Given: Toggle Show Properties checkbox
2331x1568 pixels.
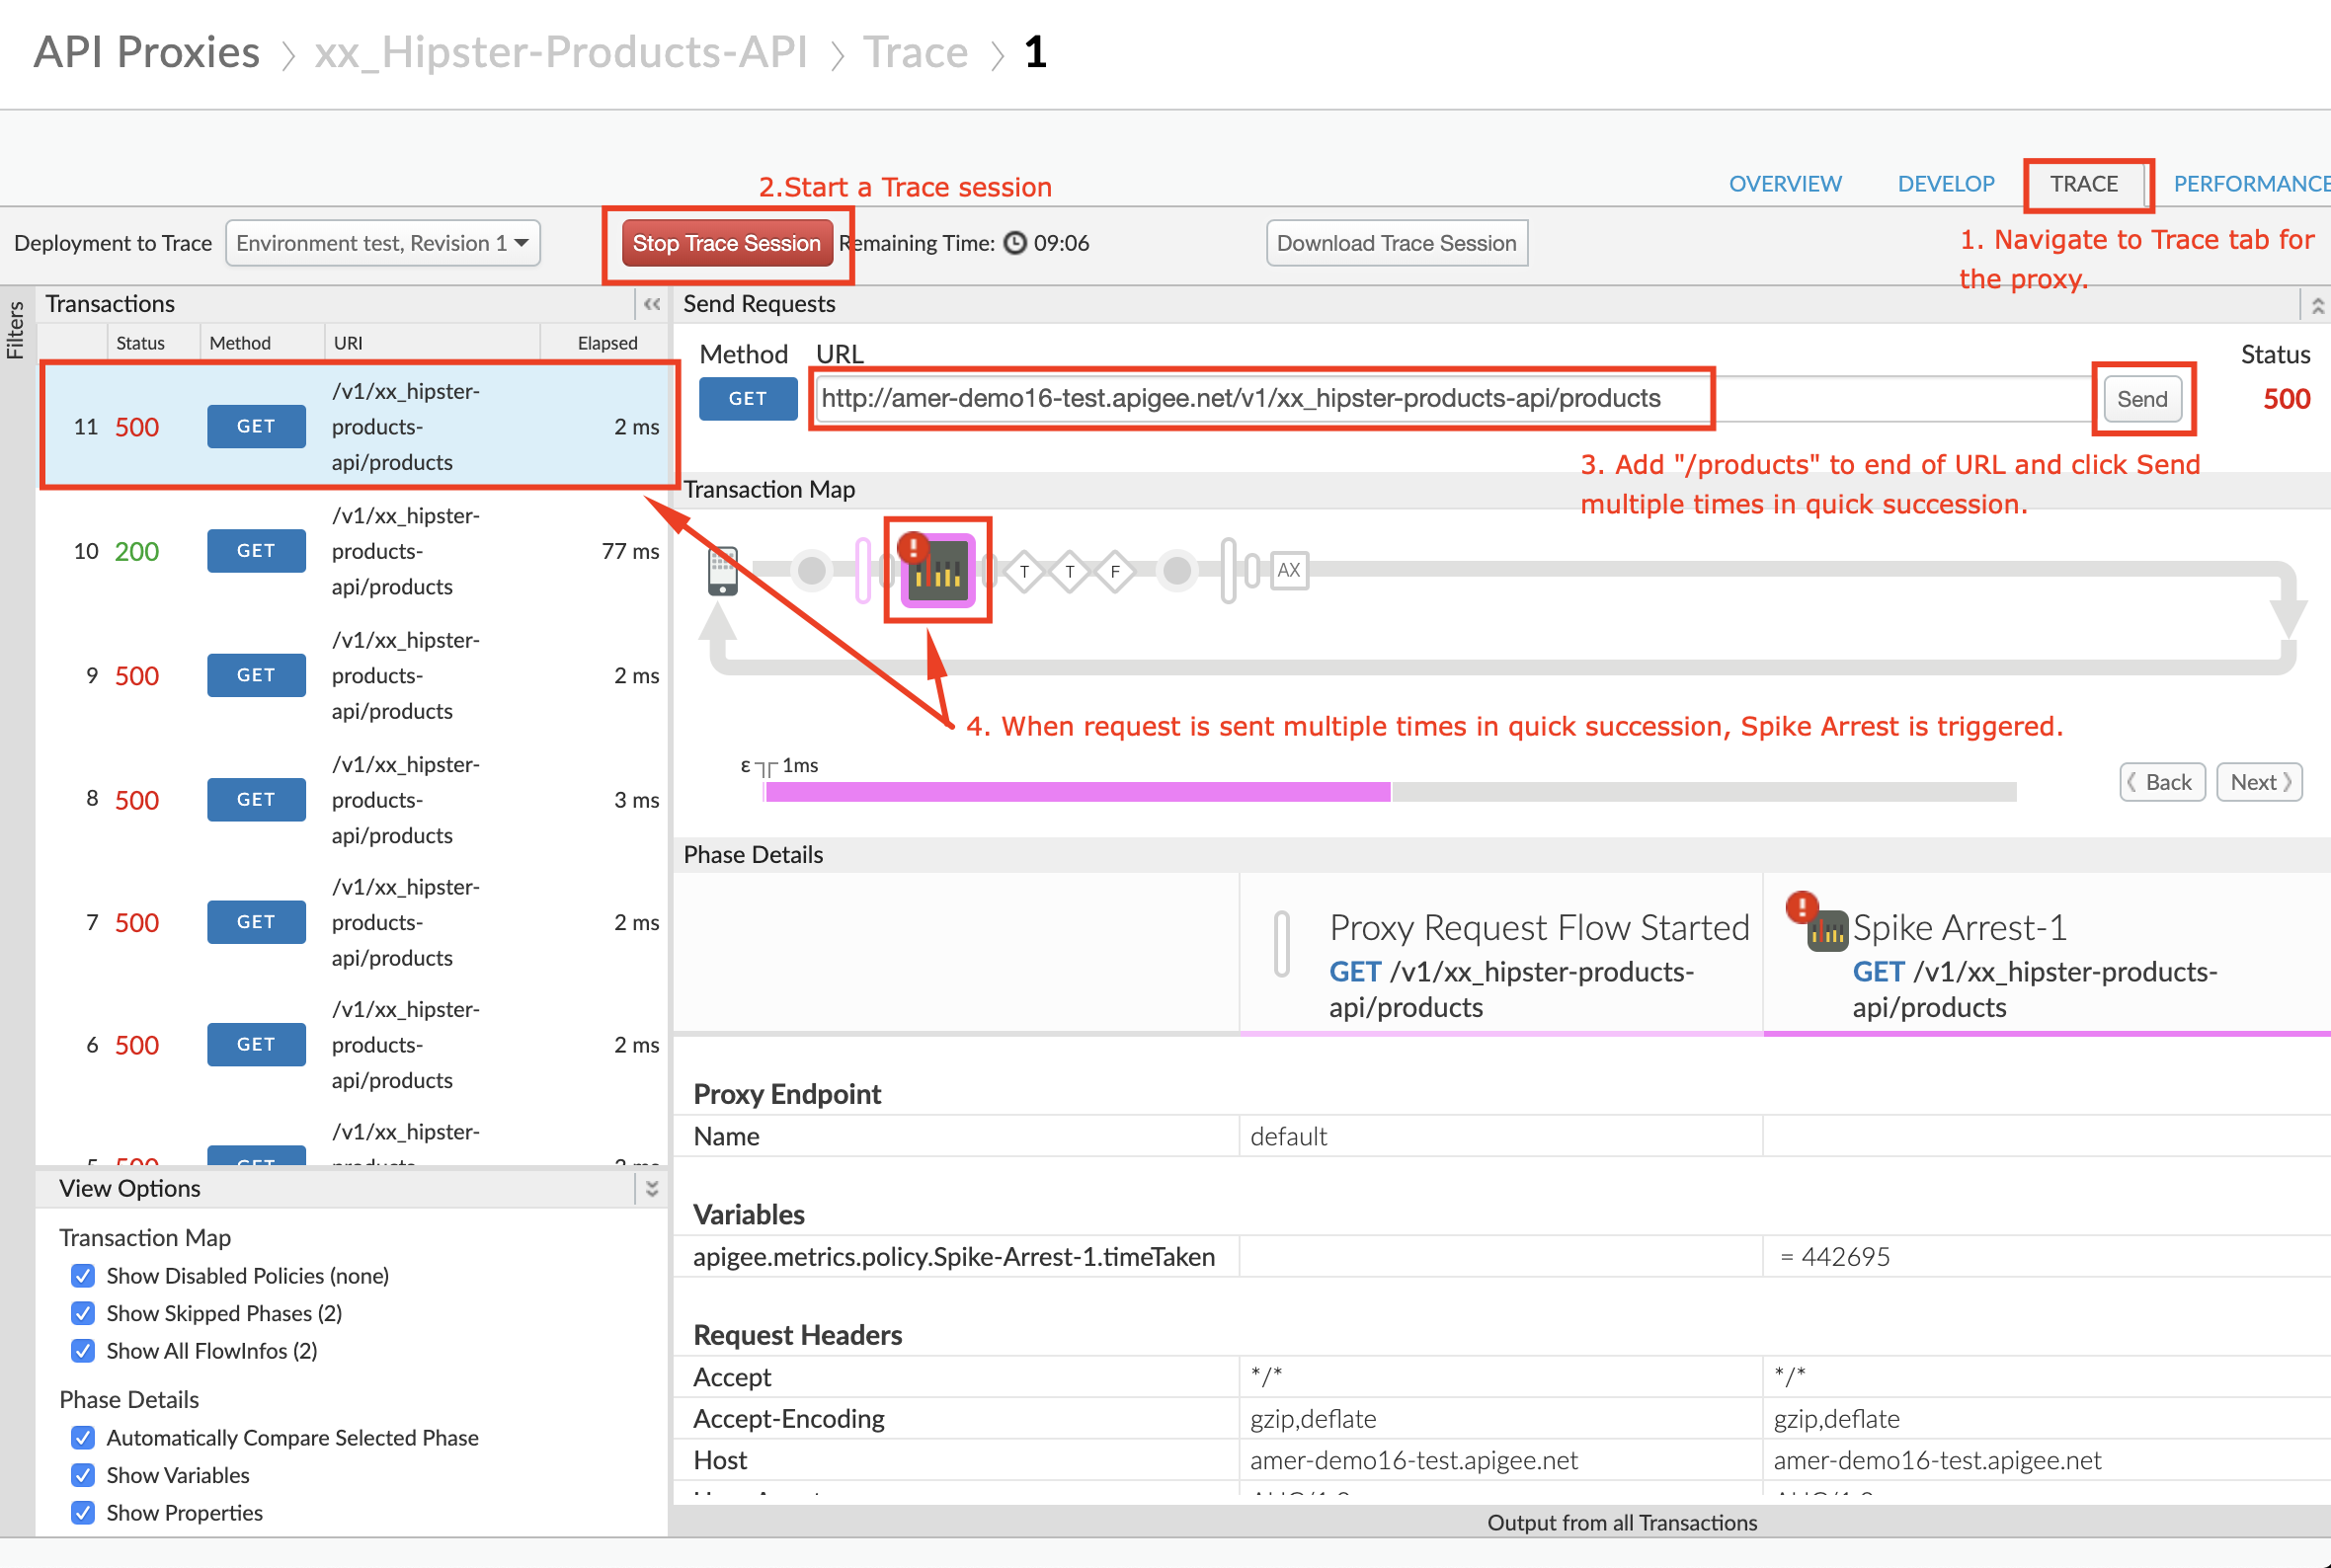Looking at the screenshot, I should pyautogui.click(x=83, y=1512).
